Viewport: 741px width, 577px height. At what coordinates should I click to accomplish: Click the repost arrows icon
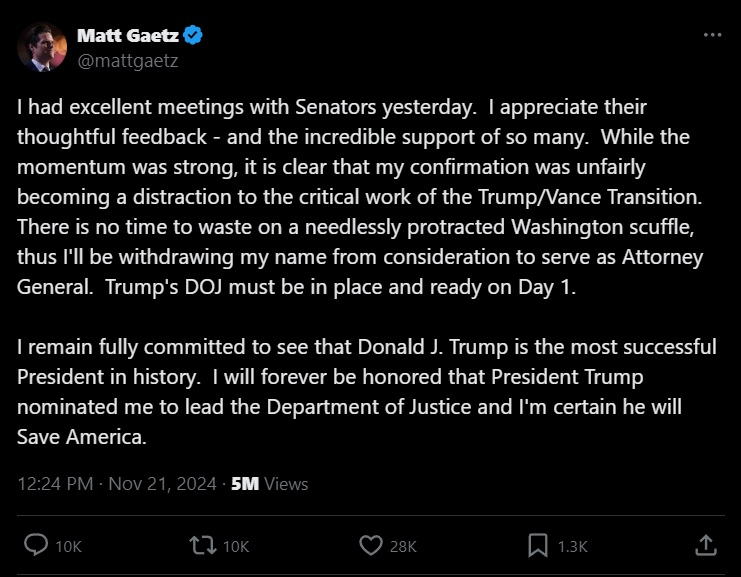(x=203, y=545)
